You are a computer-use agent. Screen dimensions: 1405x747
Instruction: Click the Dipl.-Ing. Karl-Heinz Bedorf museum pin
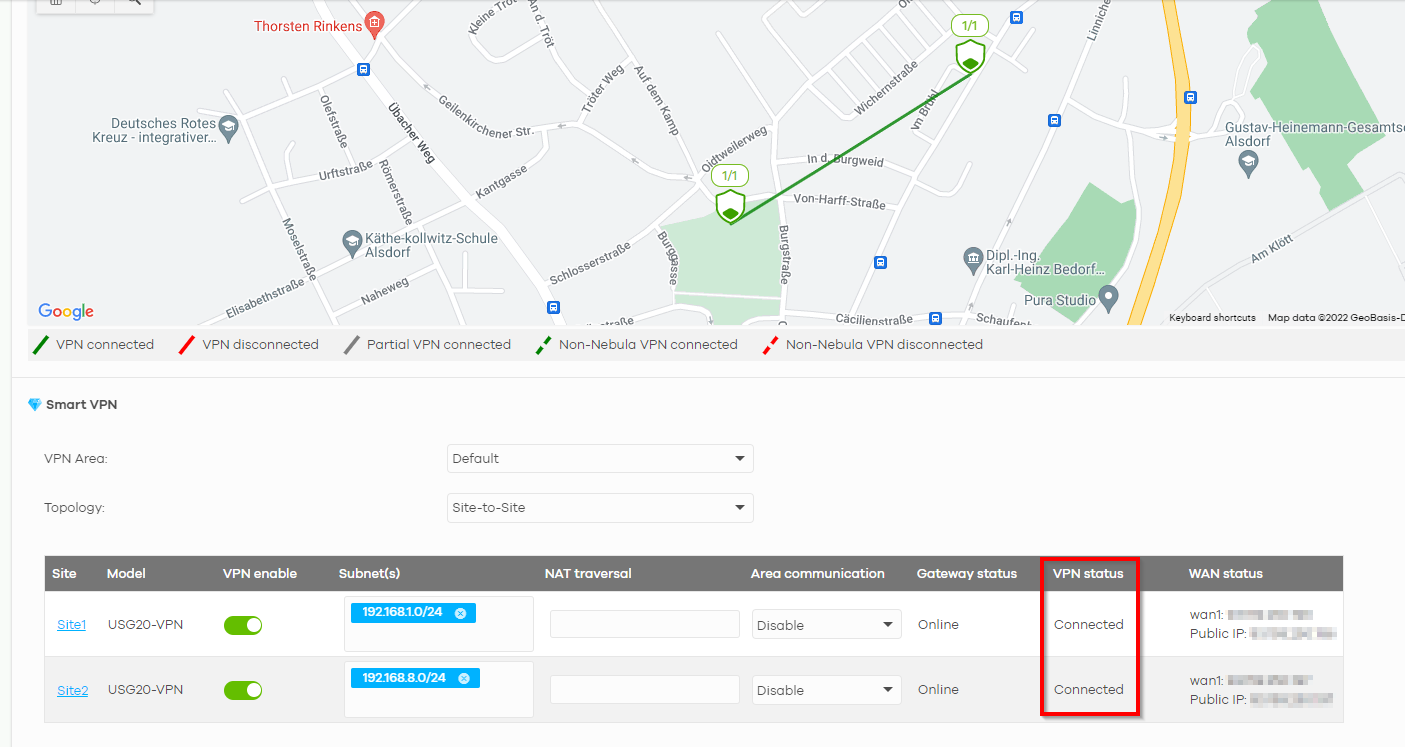[x=973, y=259]
